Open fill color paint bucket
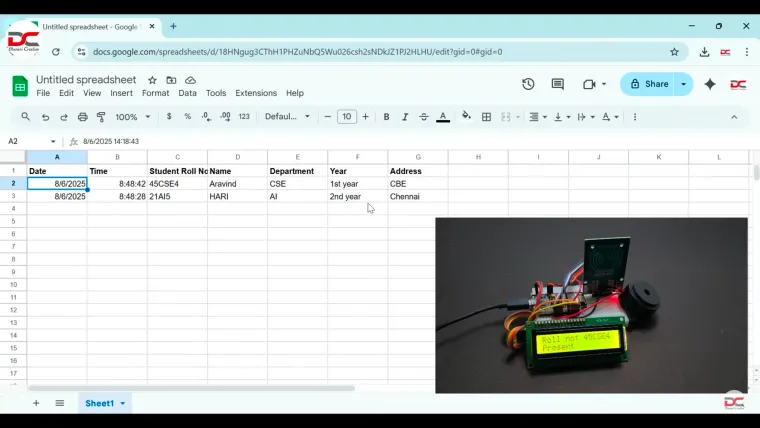 click(x=466, y=116)
